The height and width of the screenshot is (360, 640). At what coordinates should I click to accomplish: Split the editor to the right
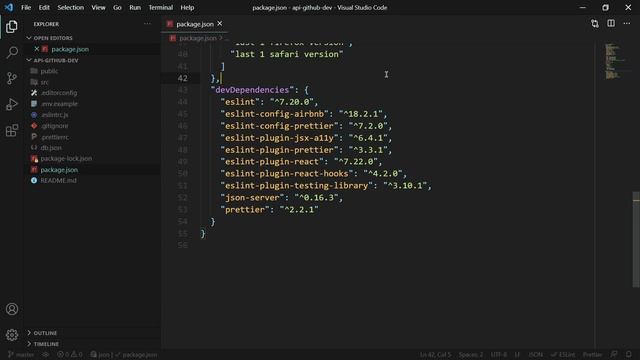pos(611,24)
